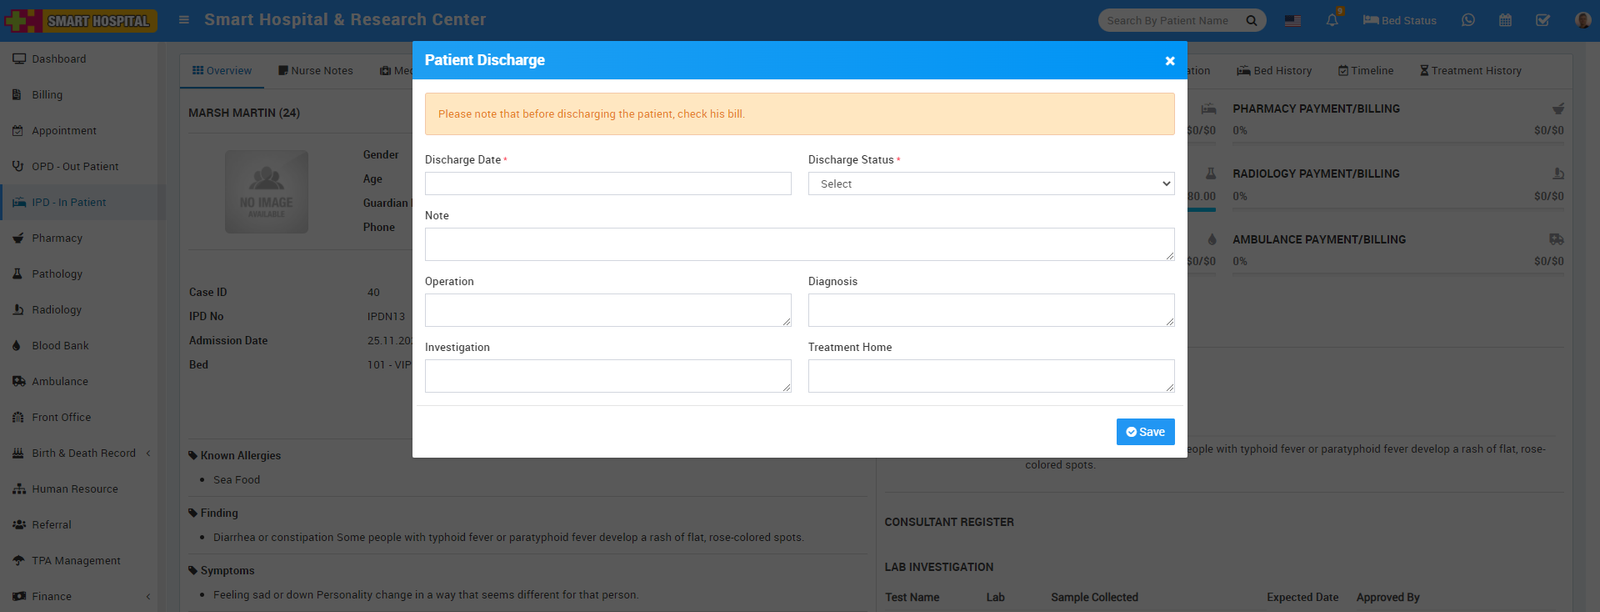
Task: Open Pharmacy in the sidebar
Action: 57,238
